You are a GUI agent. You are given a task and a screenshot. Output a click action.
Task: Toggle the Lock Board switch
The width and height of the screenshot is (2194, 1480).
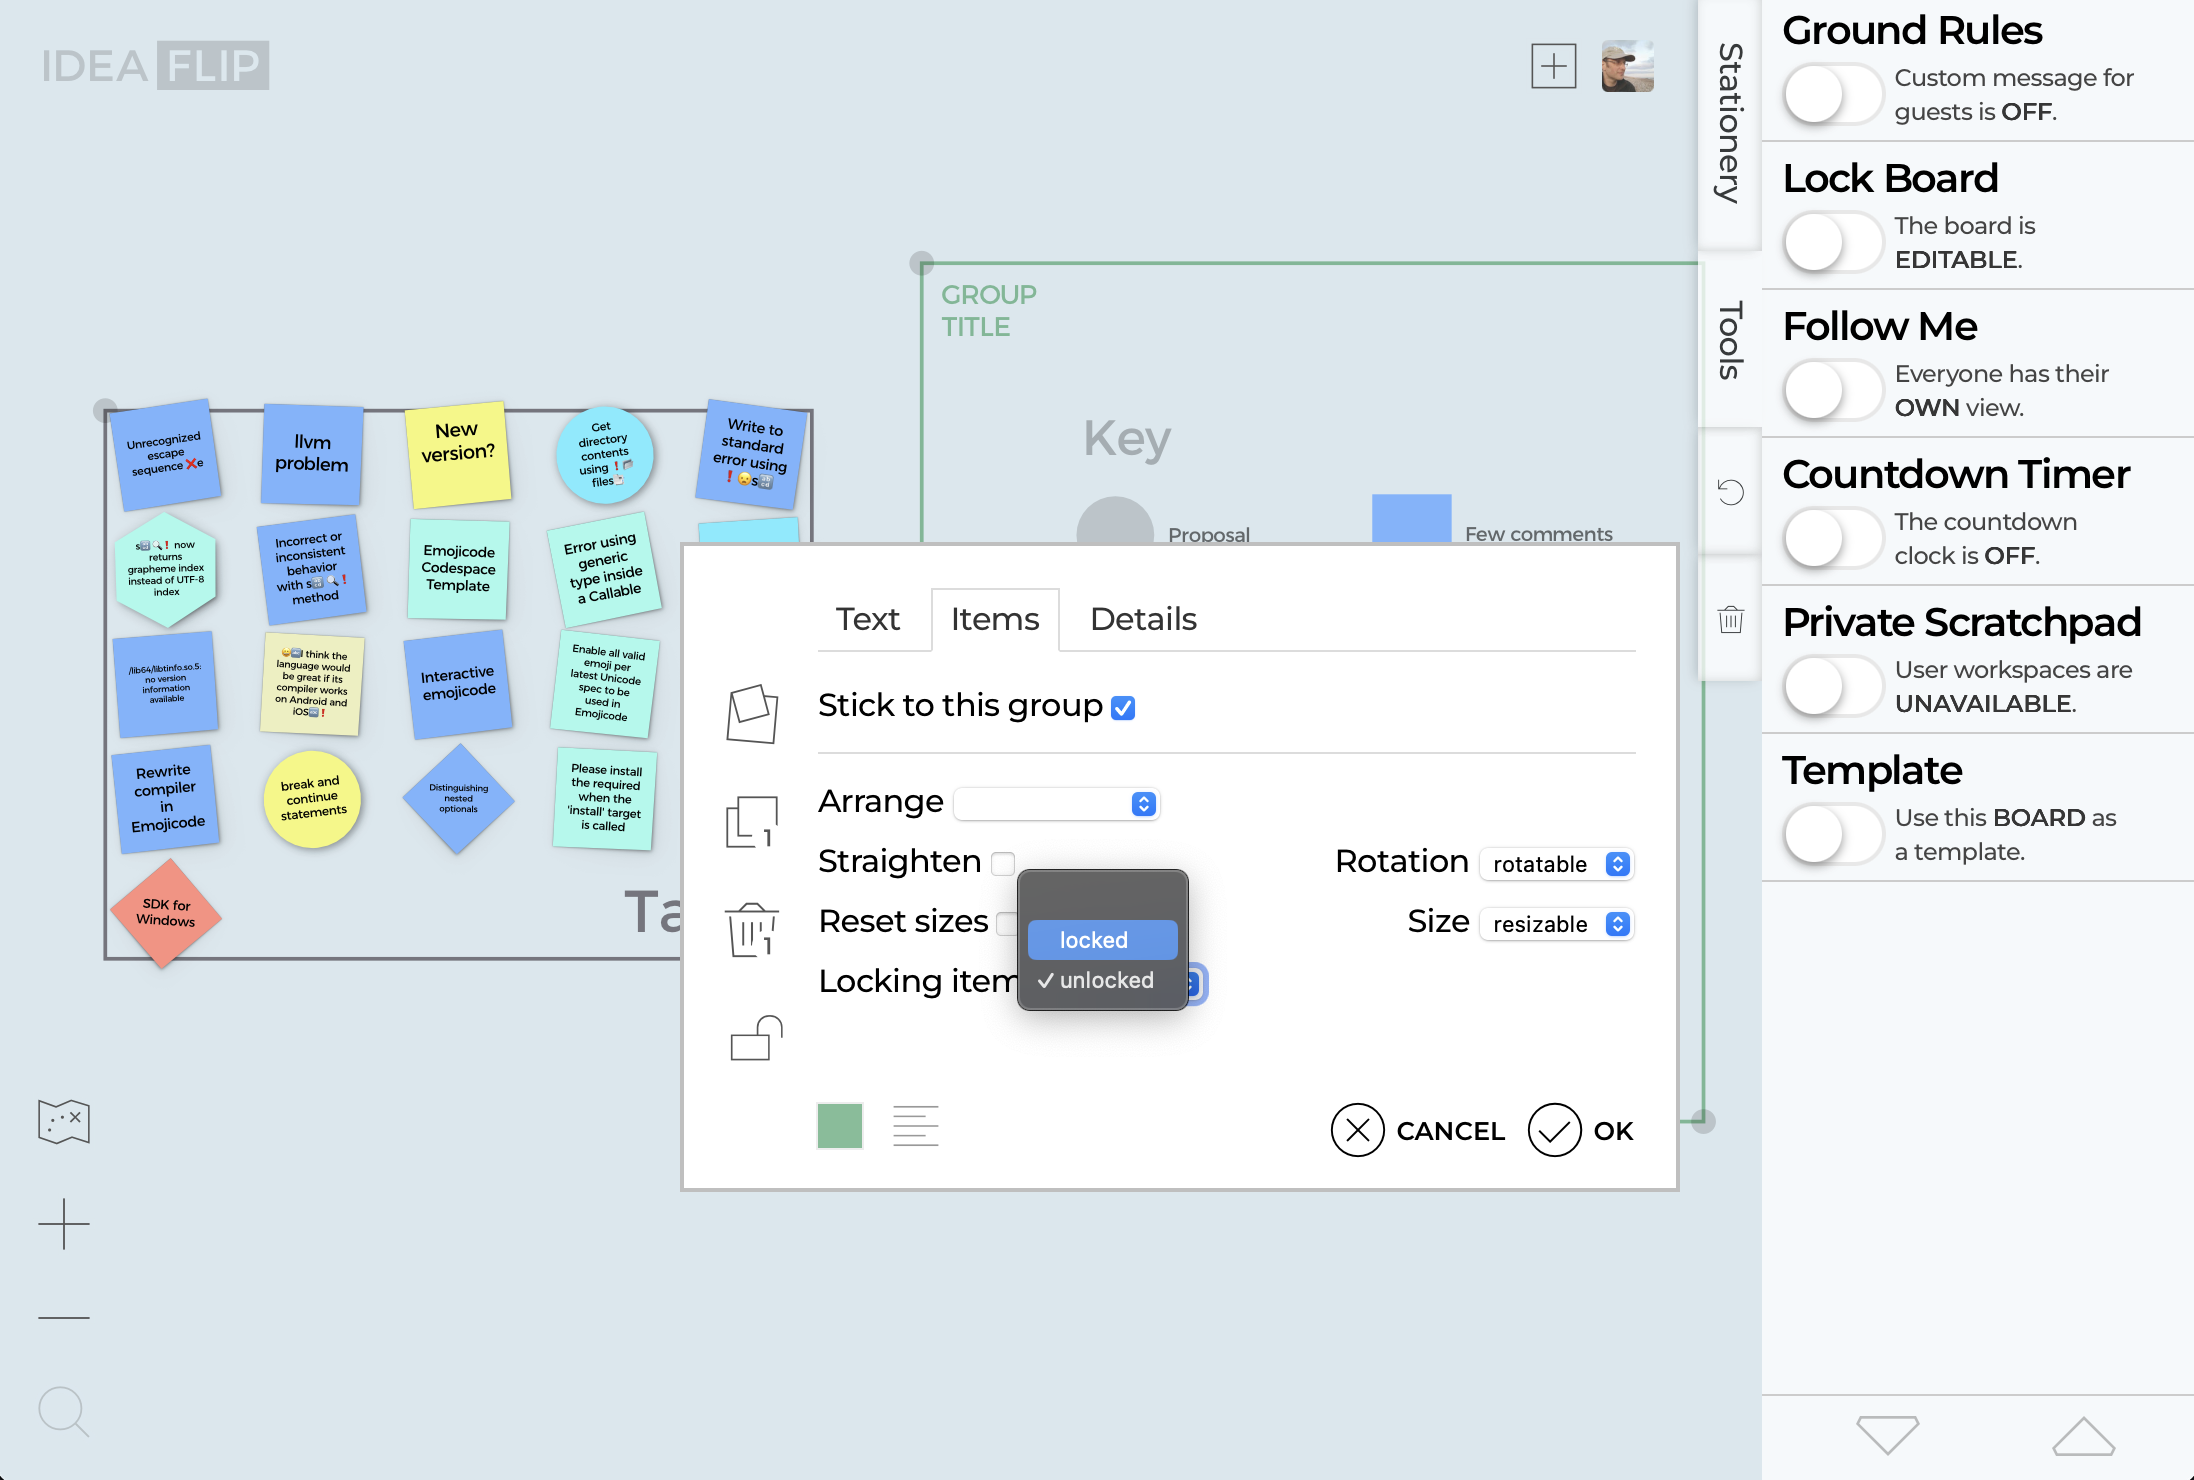point(1833,243)
